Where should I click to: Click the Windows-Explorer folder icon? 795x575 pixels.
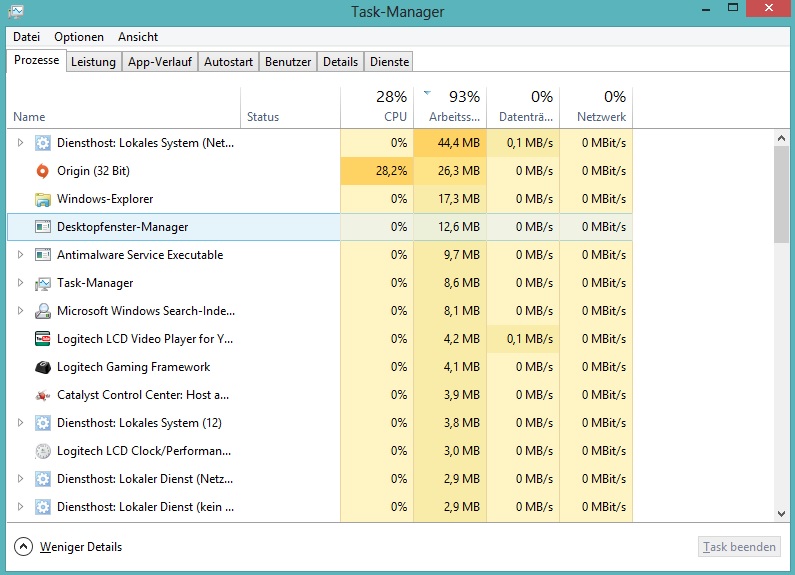43,199
